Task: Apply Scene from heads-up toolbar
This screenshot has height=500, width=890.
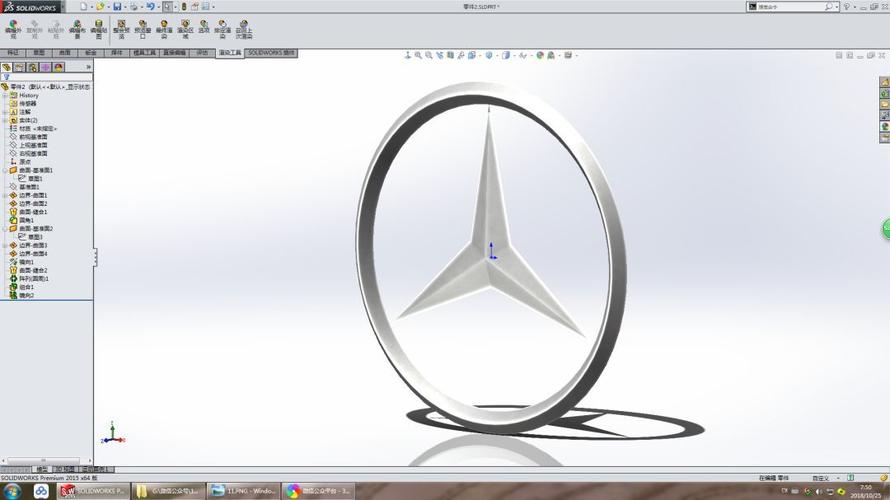Action: click(x=551, y=55)
